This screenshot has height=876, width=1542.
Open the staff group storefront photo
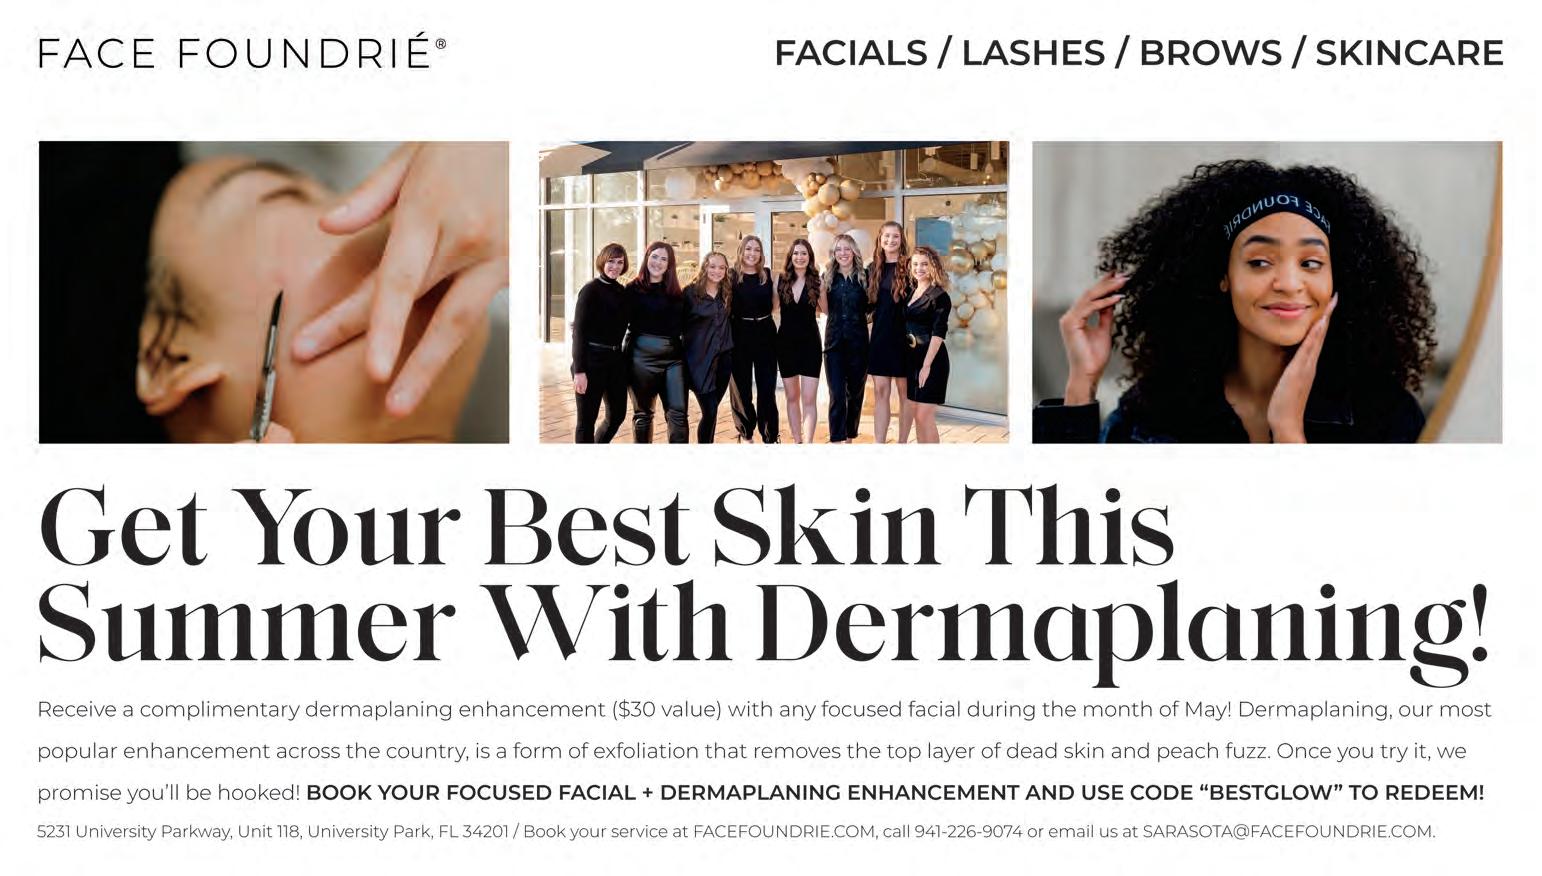774,292
